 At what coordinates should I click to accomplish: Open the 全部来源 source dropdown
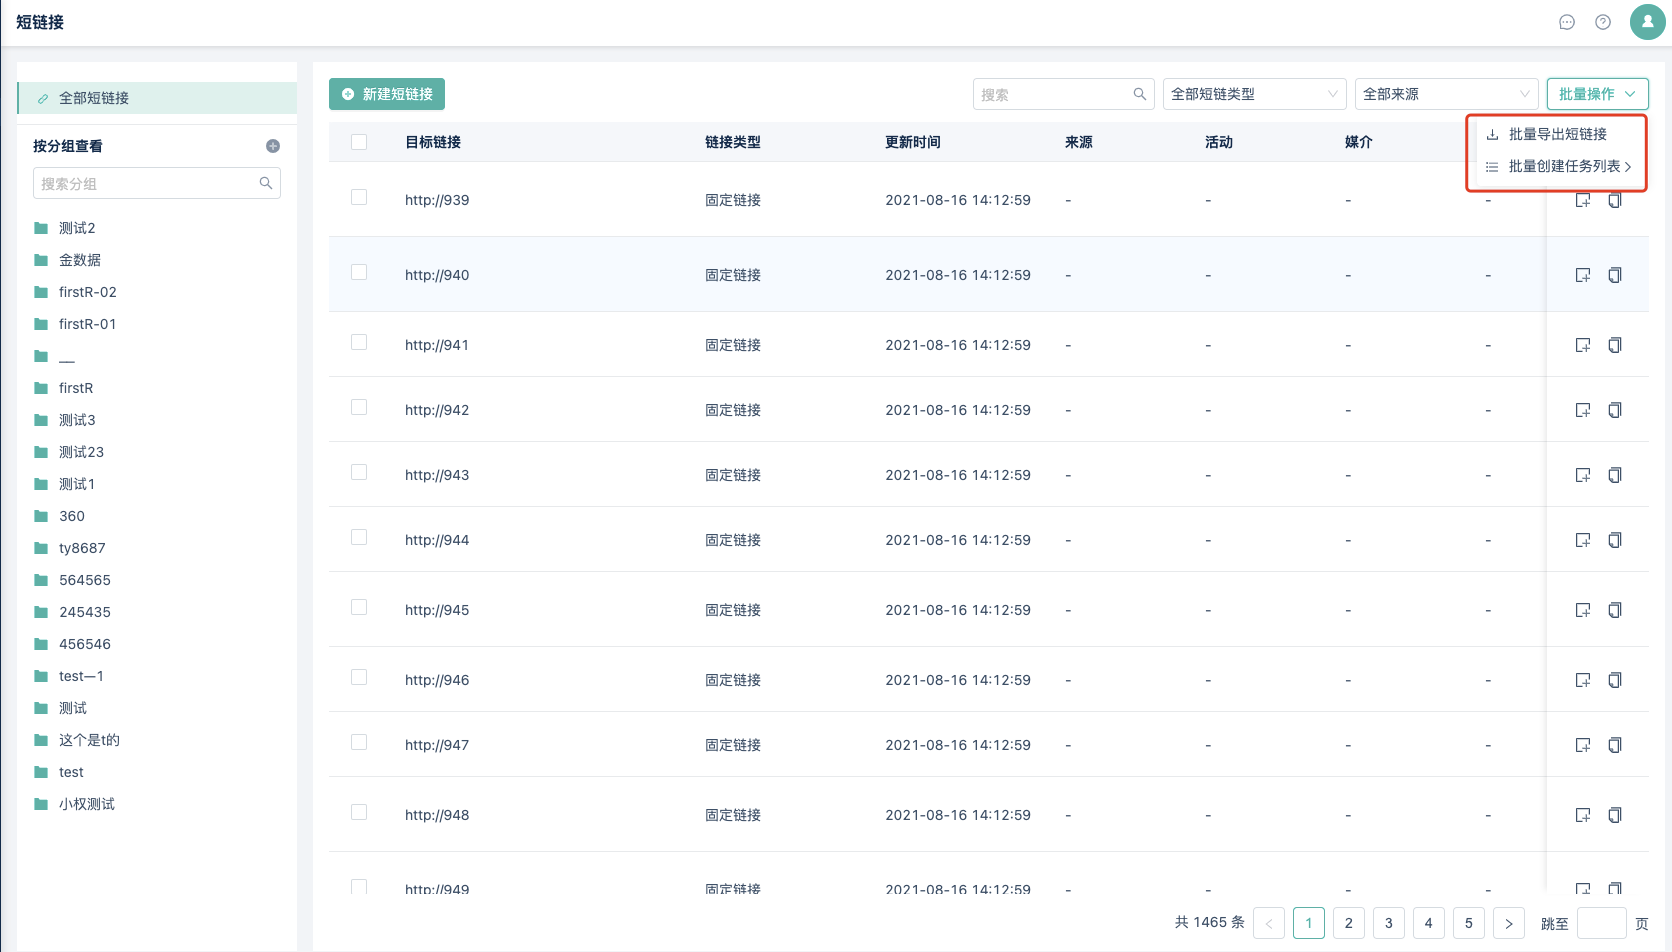pos(1446,94)
